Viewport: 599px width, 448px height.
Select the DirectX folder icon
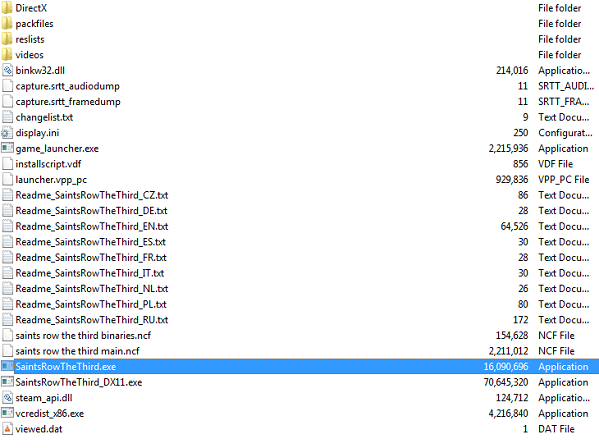(x=7, y=8)
